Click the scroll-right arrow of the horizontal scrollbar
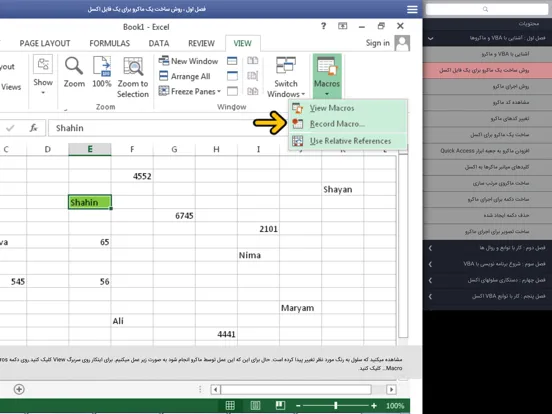Screen dimensions: 552x414 (x=391, y=389)
